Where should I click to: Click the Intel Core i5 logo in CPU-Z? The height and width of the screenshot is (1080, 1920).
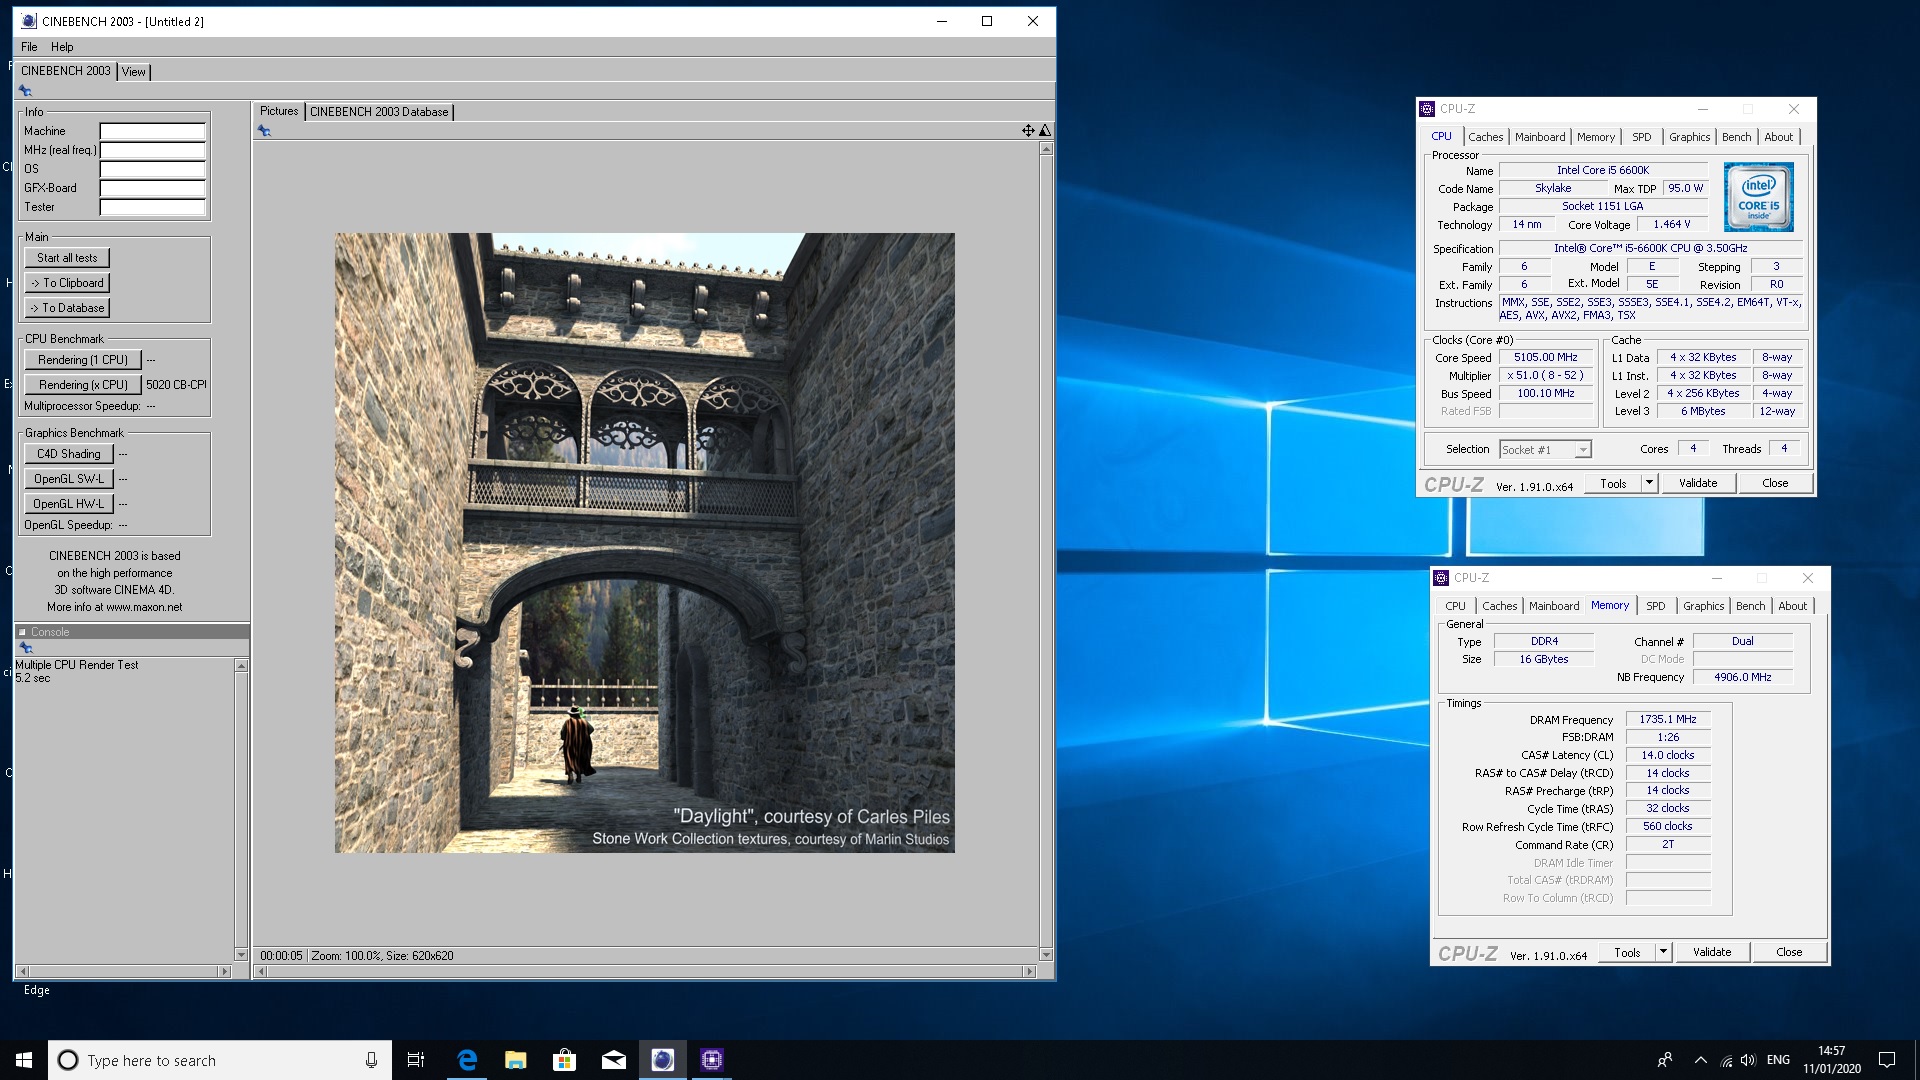click(x=1759, y=197)
